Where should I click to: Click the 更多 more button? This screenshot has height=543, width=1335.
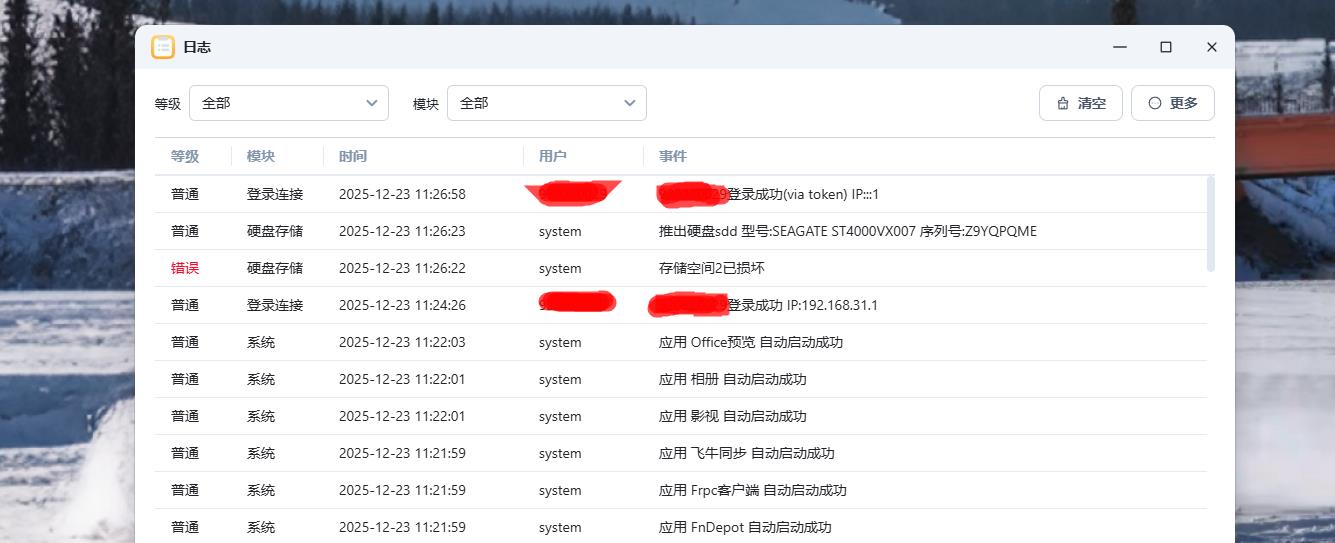click(1173, 103)
